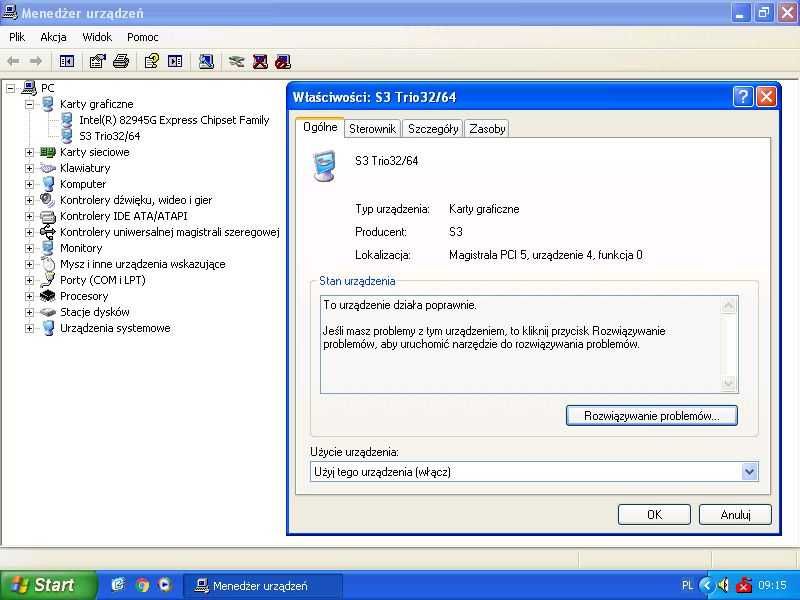The width and height of the screenshot is (800, 600).
Task: Expand the Porty (COM i LPT) node
Action: [x=30, y=280]
